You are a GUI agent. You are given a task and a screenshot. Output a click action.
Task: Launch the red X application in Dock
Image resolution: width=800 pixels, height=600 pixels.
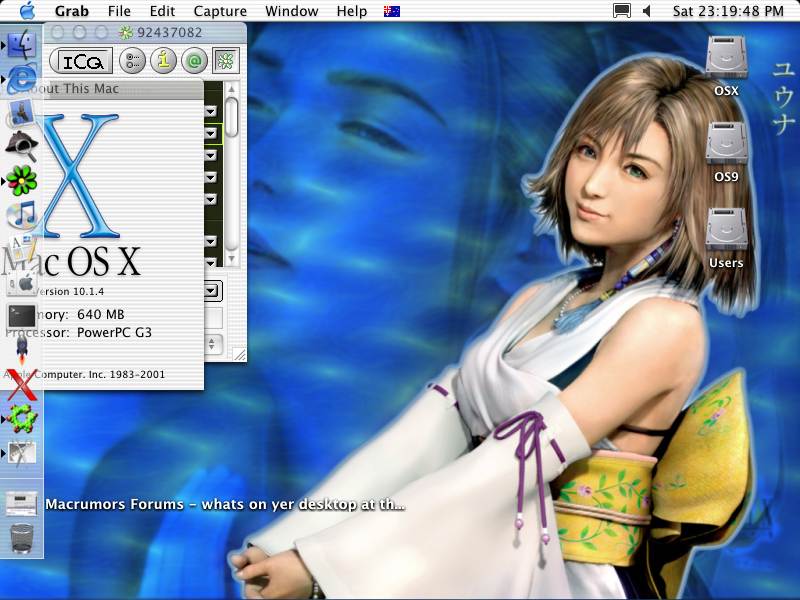tap(21, 384)
